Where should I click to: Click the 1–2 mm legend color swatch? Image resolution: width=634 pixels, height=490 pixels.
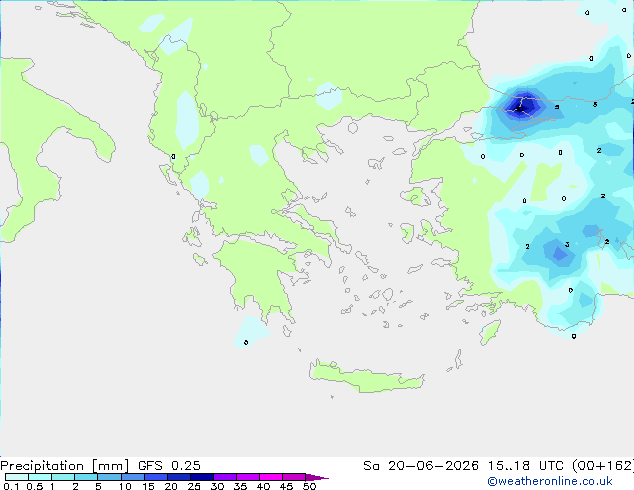[63, 477]
